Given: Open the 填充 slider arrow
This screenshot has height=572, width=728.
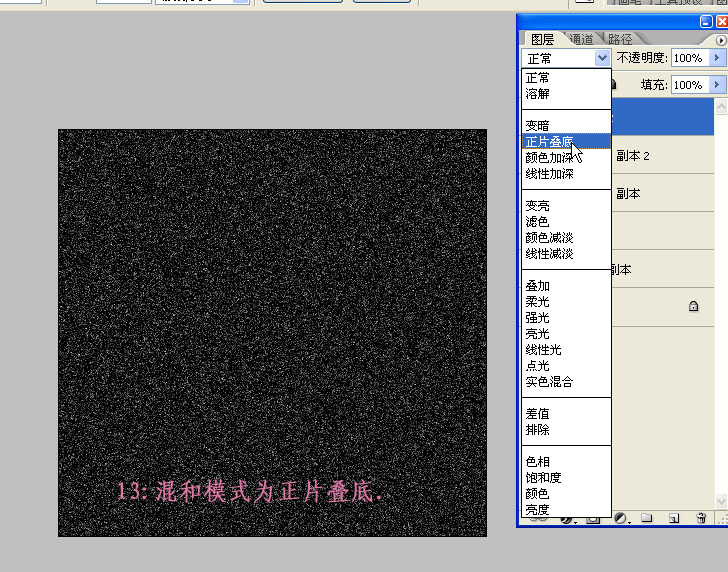Looking at the screenshot, I should [x=717, y=85].
